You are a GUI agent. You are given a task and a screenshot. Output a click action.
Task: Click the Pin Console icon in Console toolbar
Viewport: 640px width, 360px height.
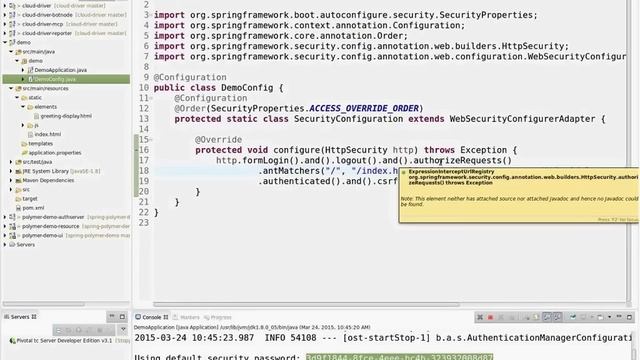(573, 317)
